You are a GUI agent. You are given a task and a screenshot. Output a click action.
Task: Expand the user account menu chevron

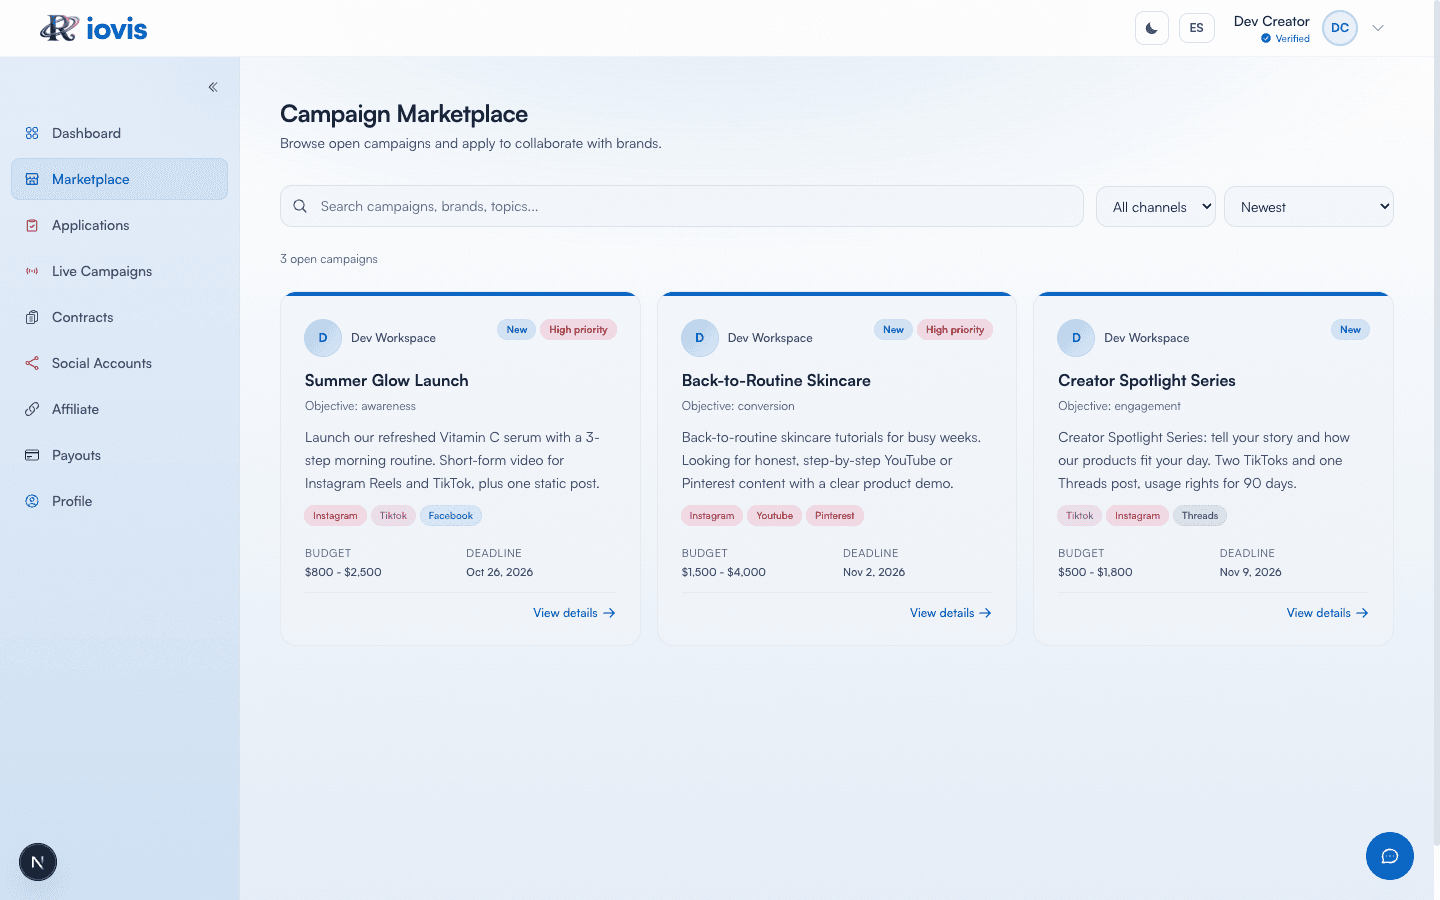pos(1378,28)
